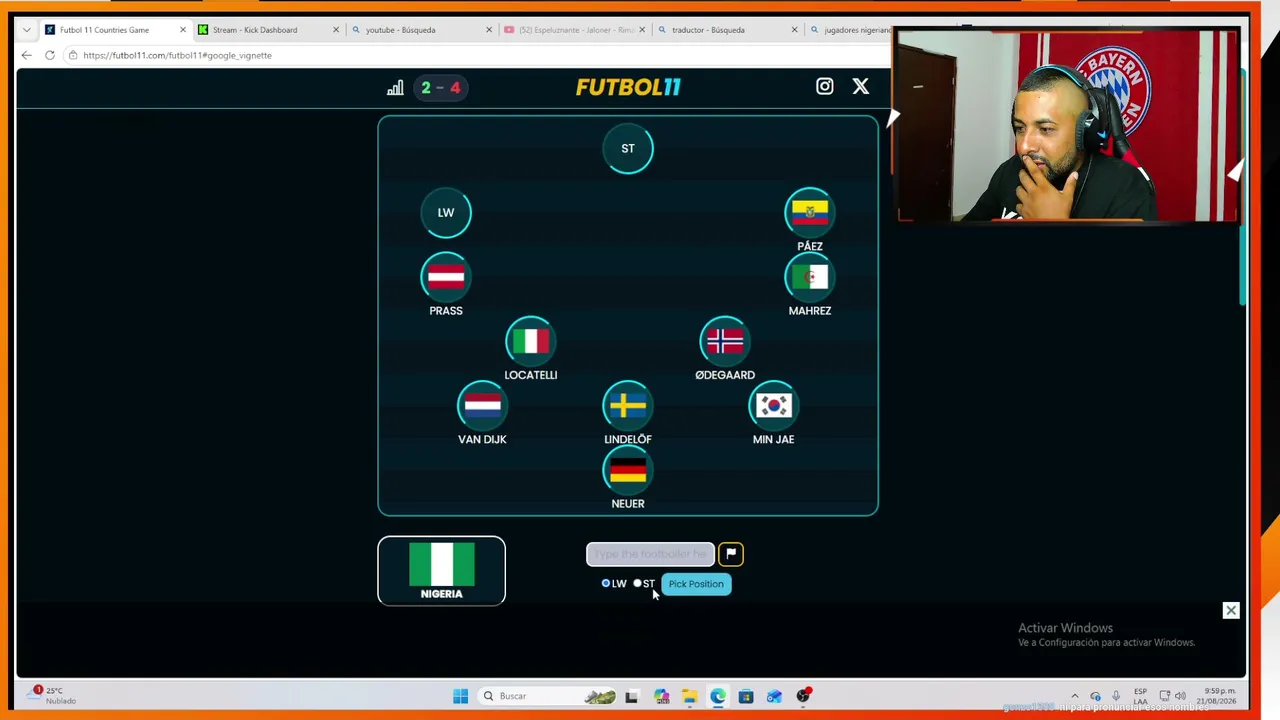Click Lindelöf's Sweden flag circle

point(628,406)
